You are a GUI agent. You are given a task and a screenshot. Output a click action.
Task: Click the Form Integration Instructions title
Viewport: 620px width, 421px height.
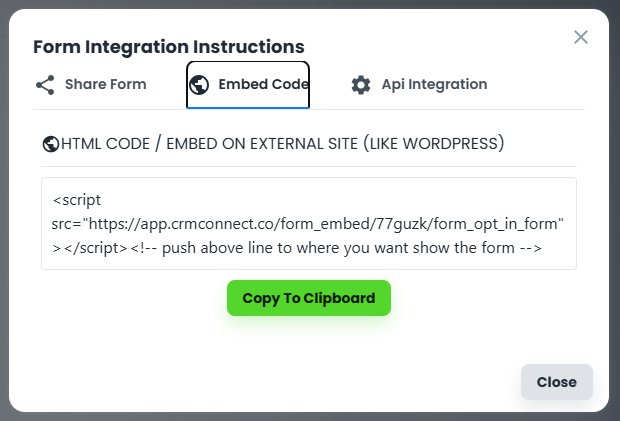click(x=169, y=47)
